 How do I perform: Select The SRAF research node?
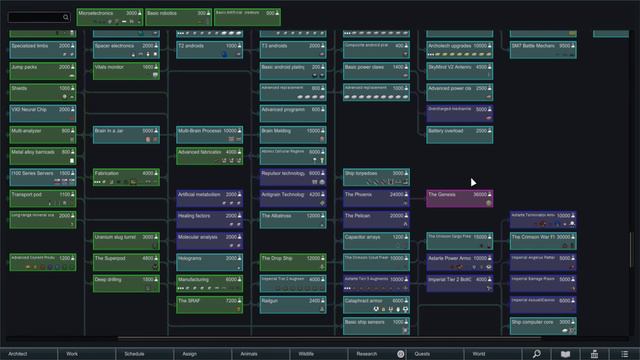209,305
